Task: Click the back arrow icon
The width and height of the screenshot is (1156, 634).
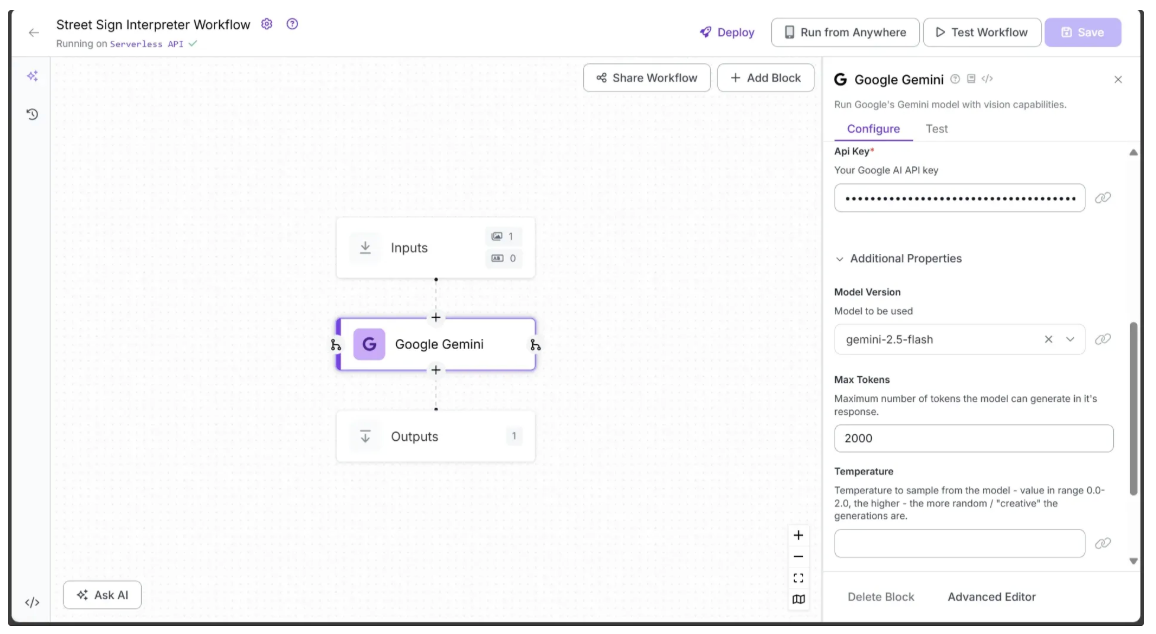Action: [x=33, y=32]
